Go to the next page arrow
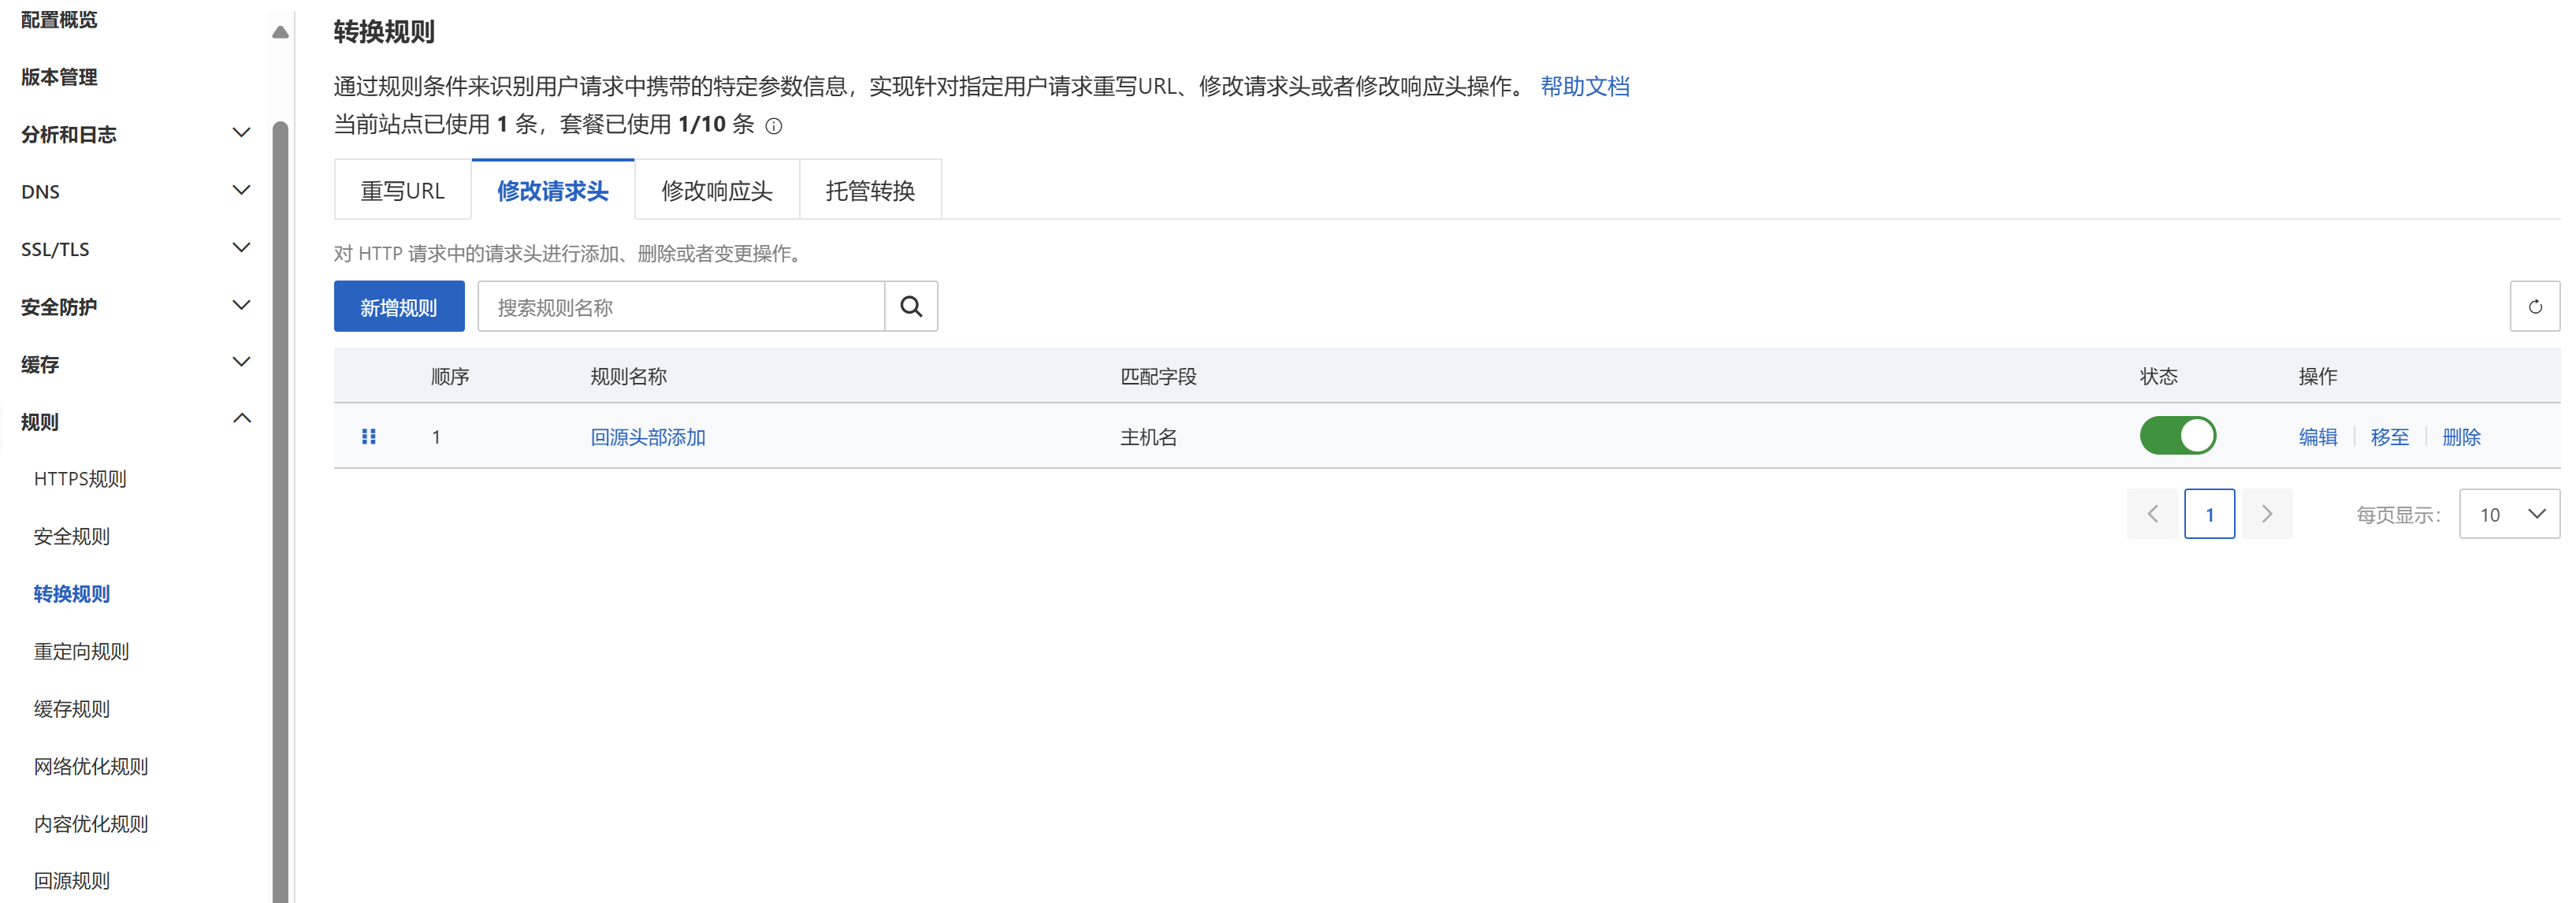The width and height of the screenshot is (2576, 903). click(x=2266, y=514)
